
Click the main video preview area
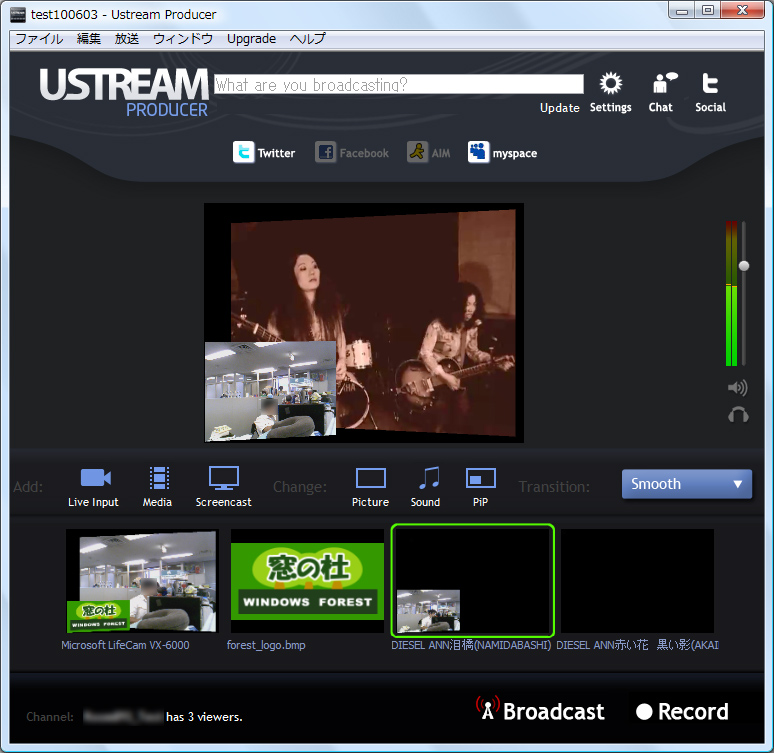(x=364, y=322)
